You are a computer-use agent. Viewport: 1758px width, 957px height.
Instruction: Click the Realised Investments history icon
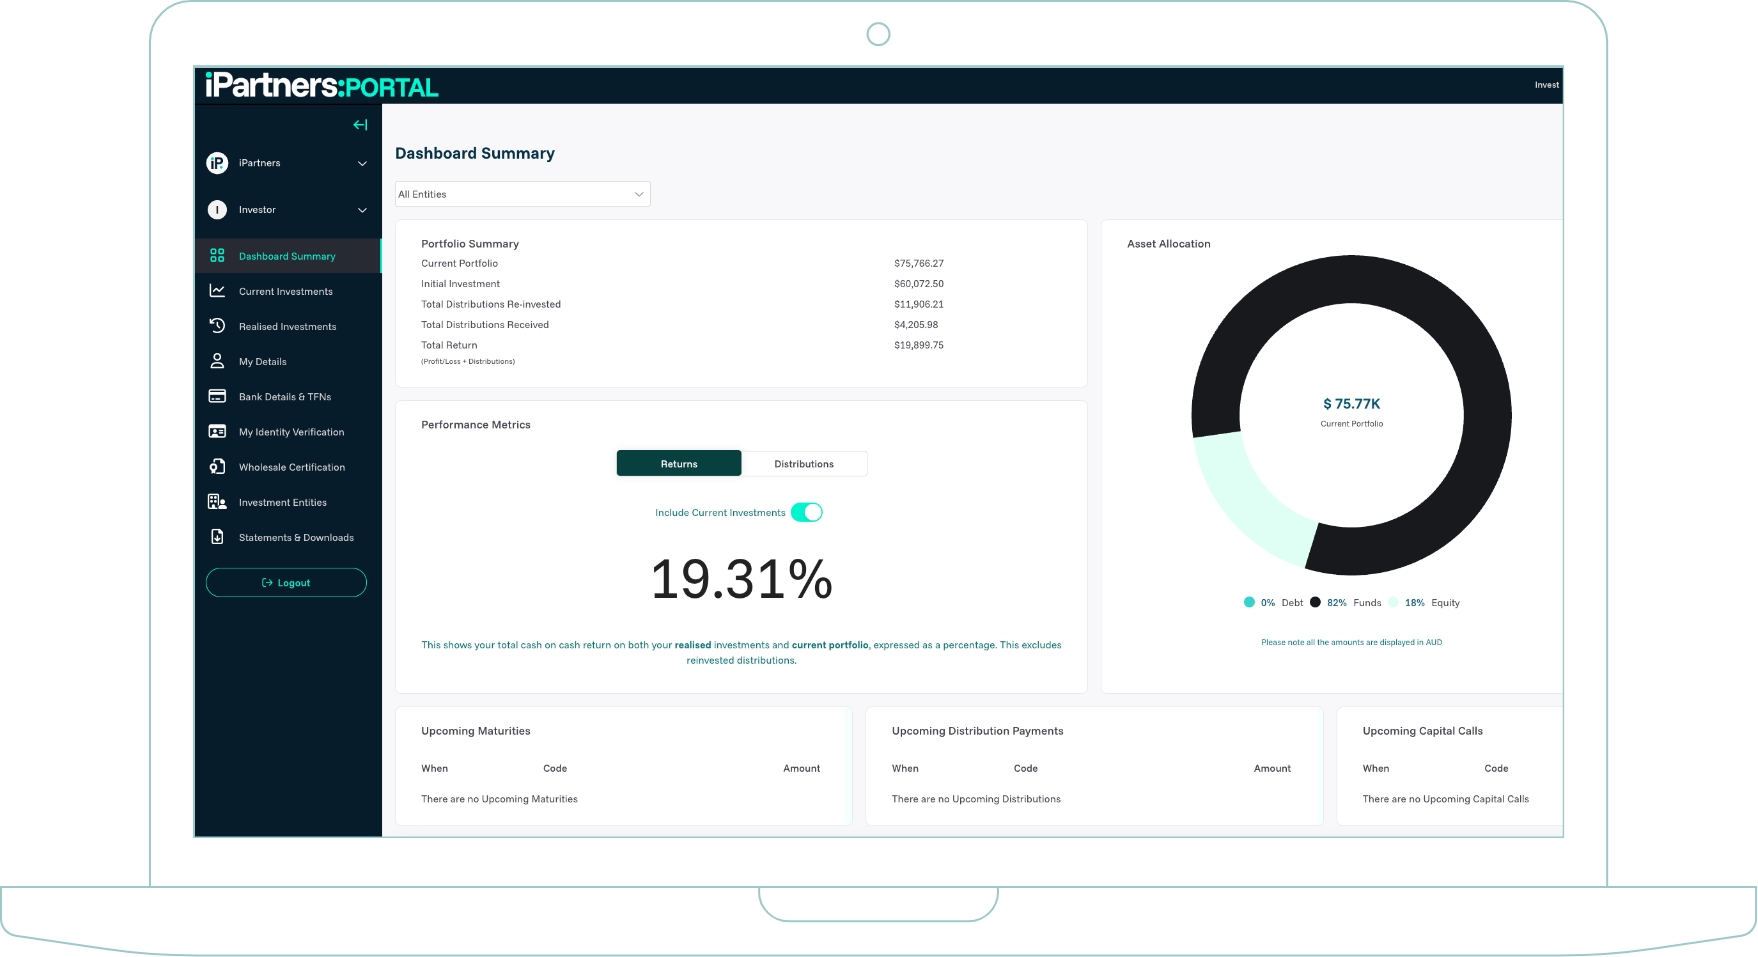point(217,325)
